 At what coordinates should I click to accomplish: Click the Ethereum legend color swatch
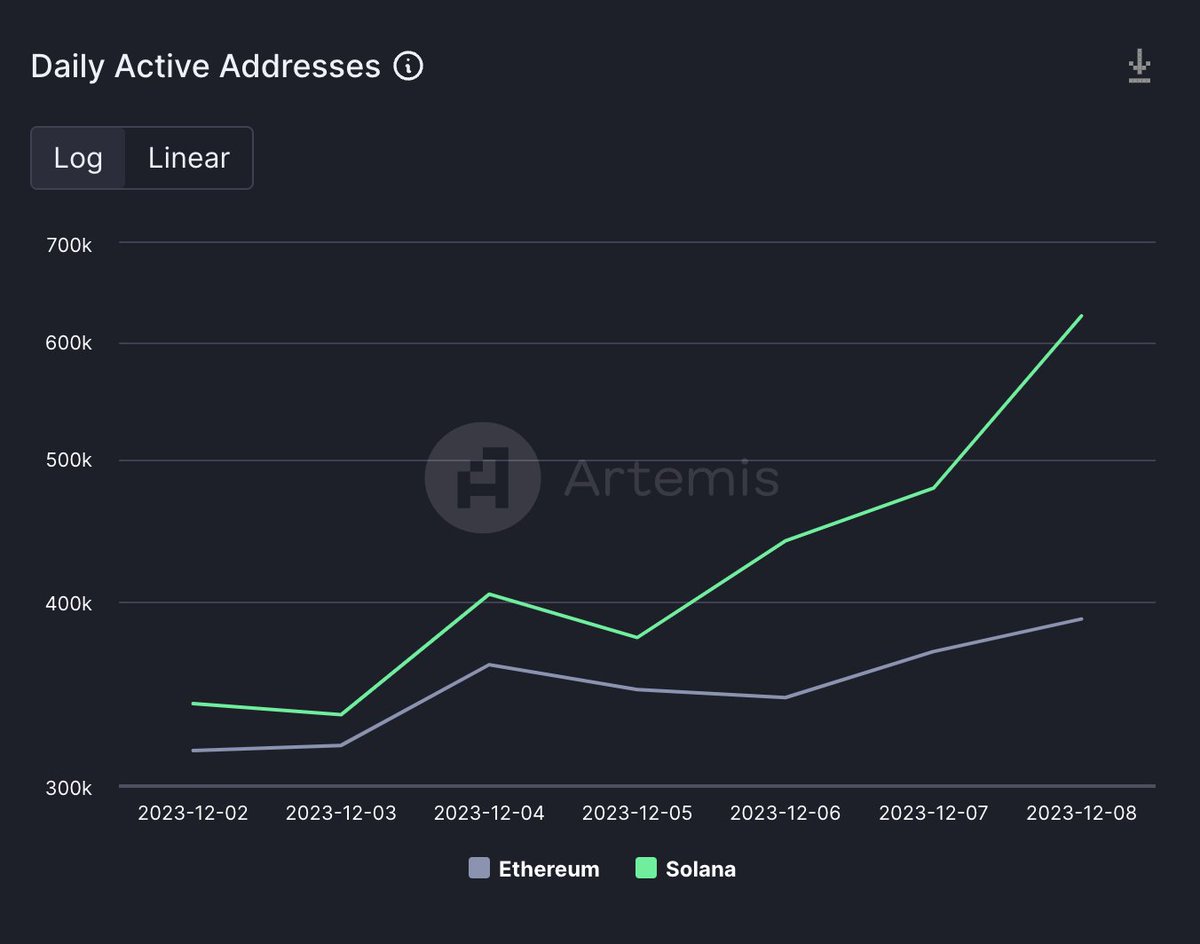coord(479,869)
